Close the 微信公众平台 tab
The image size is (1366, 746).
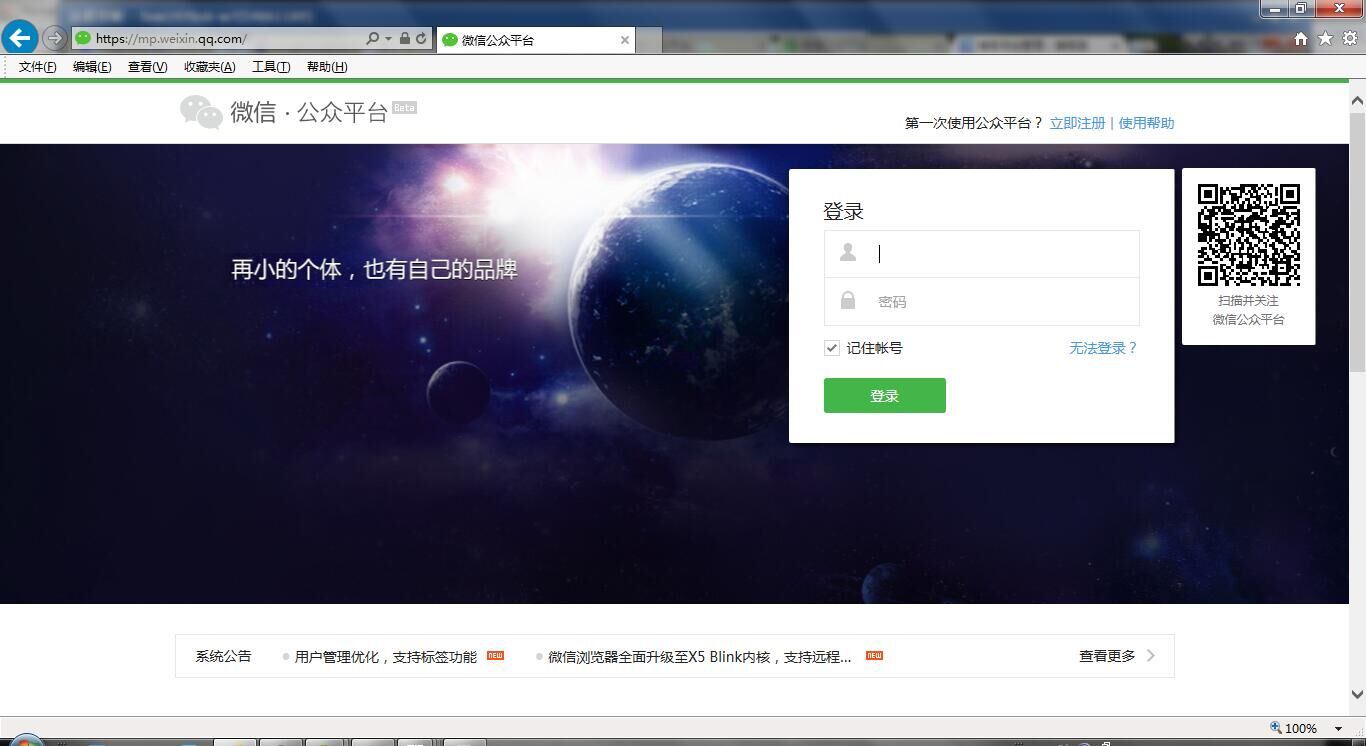coord(625,40)
